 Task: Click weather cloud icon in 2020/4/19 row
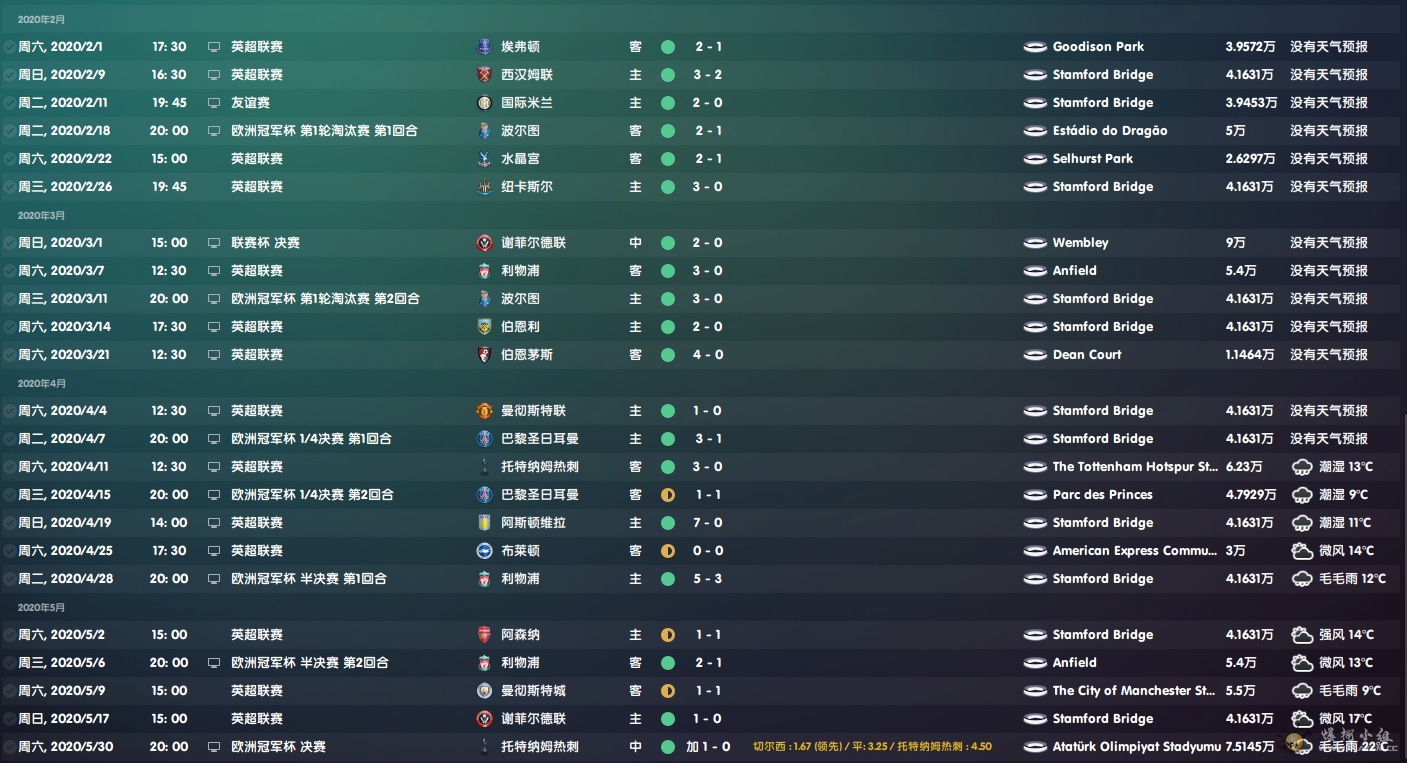coord(1302,522)
